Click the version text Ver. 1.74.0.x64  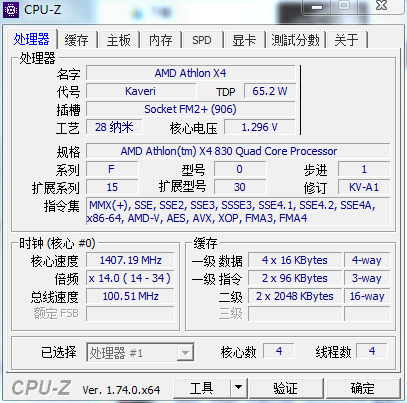click(x=121, y=390)
